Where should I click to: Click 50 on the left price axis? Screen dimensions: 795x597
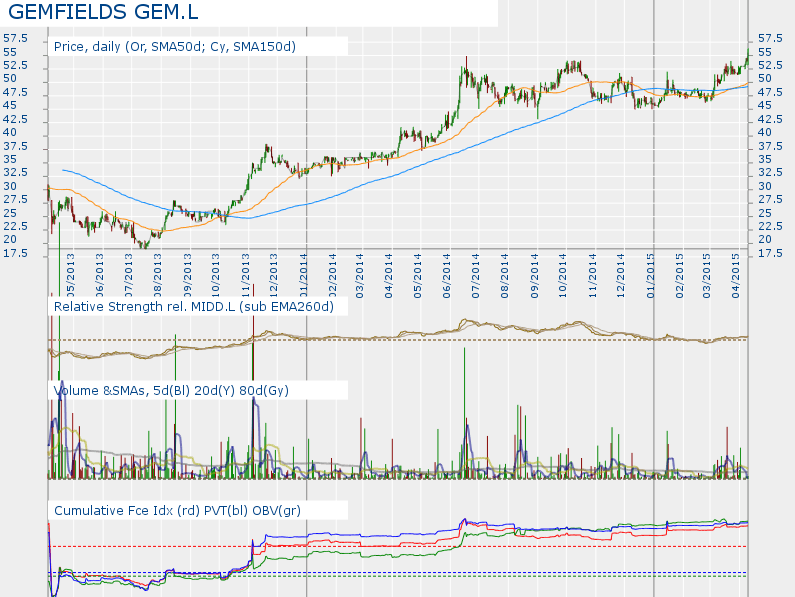click(10, 79)
